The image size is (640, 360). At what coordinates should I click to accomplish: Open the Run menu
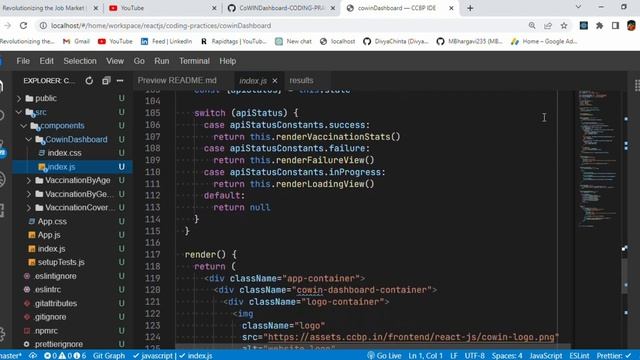point(161,61)
